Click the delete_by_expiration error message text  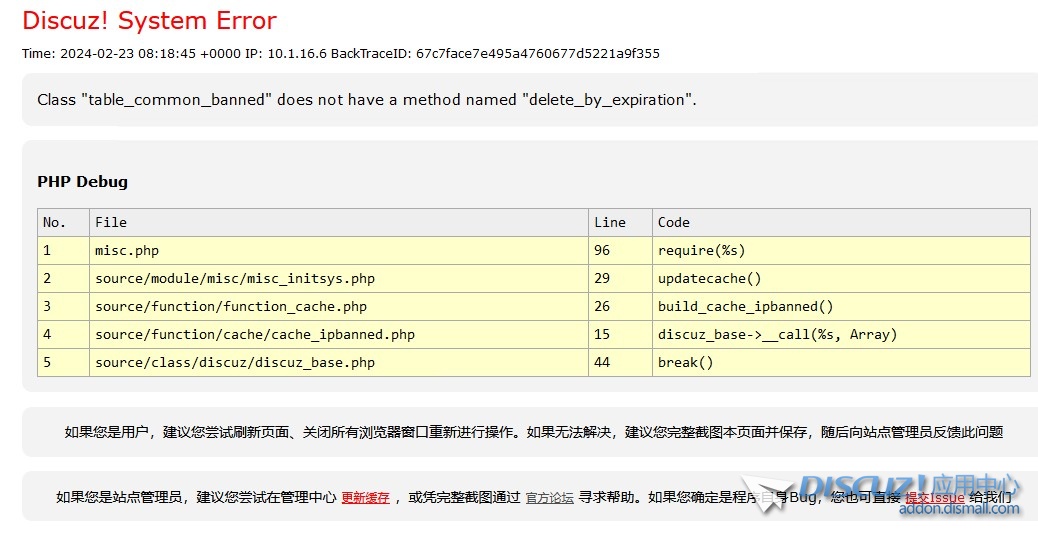[366, 100]
